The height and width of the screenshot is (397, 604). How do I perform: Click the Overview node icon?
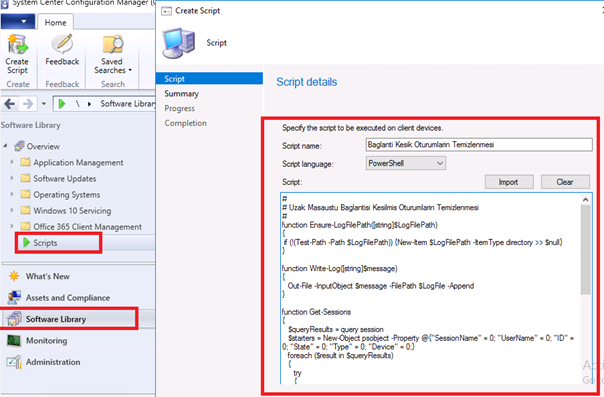coord(19,146)
